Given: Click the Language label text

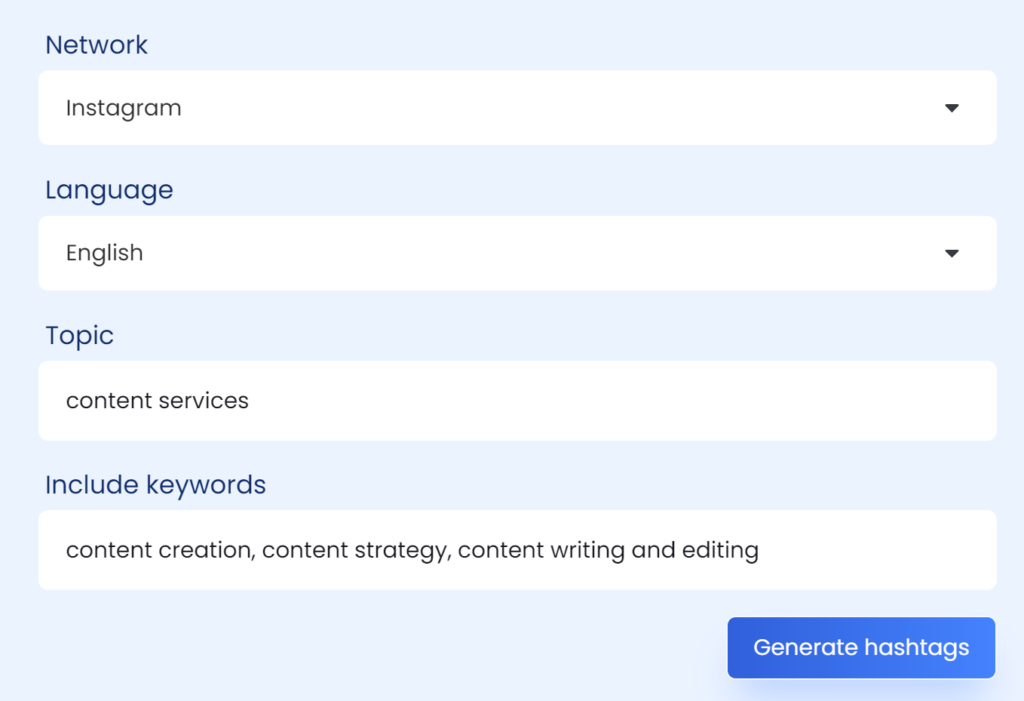Looking at the screenshot, I should 109,190.
